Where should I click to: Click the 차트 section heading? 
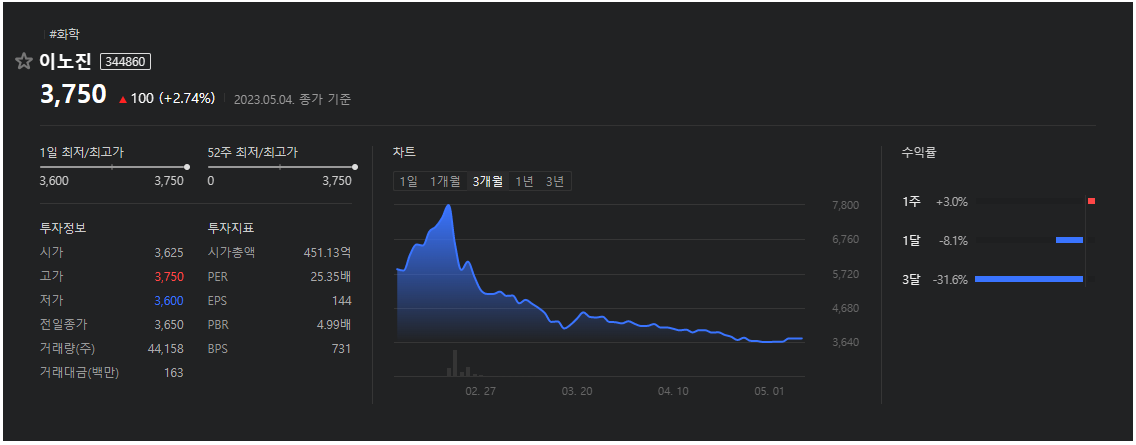click(x=404, y=152)
